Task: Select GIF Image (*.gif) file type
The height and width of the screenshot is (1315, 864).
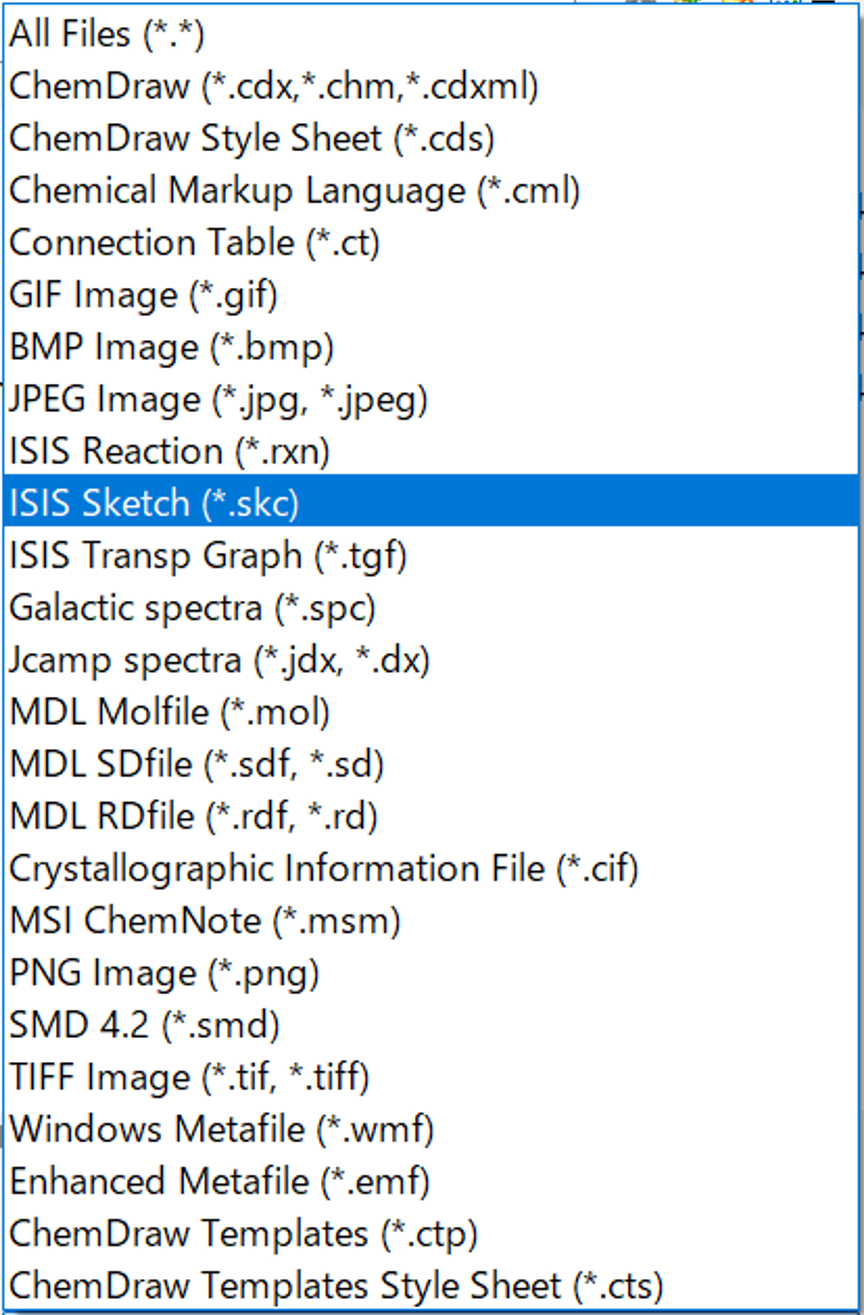Action: coord(144,295)
